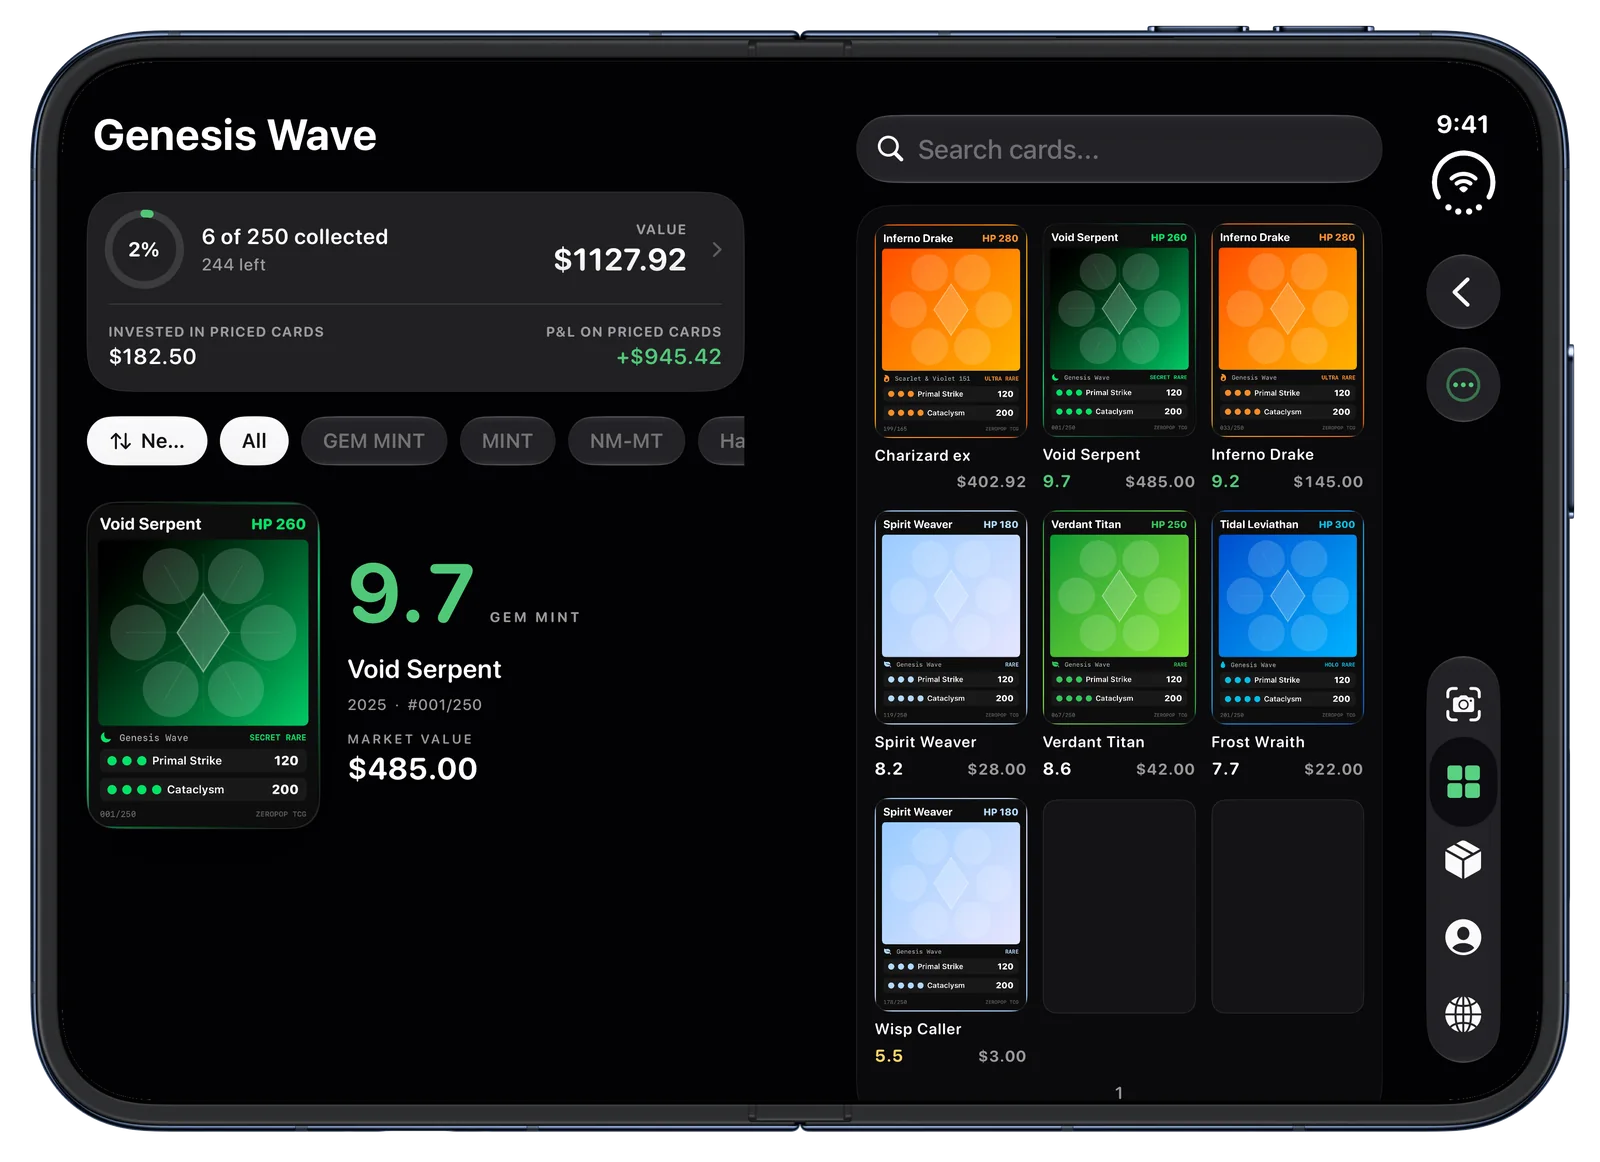
Task: Select the partially visible Ha filter chip
Action: pos(722,441)
